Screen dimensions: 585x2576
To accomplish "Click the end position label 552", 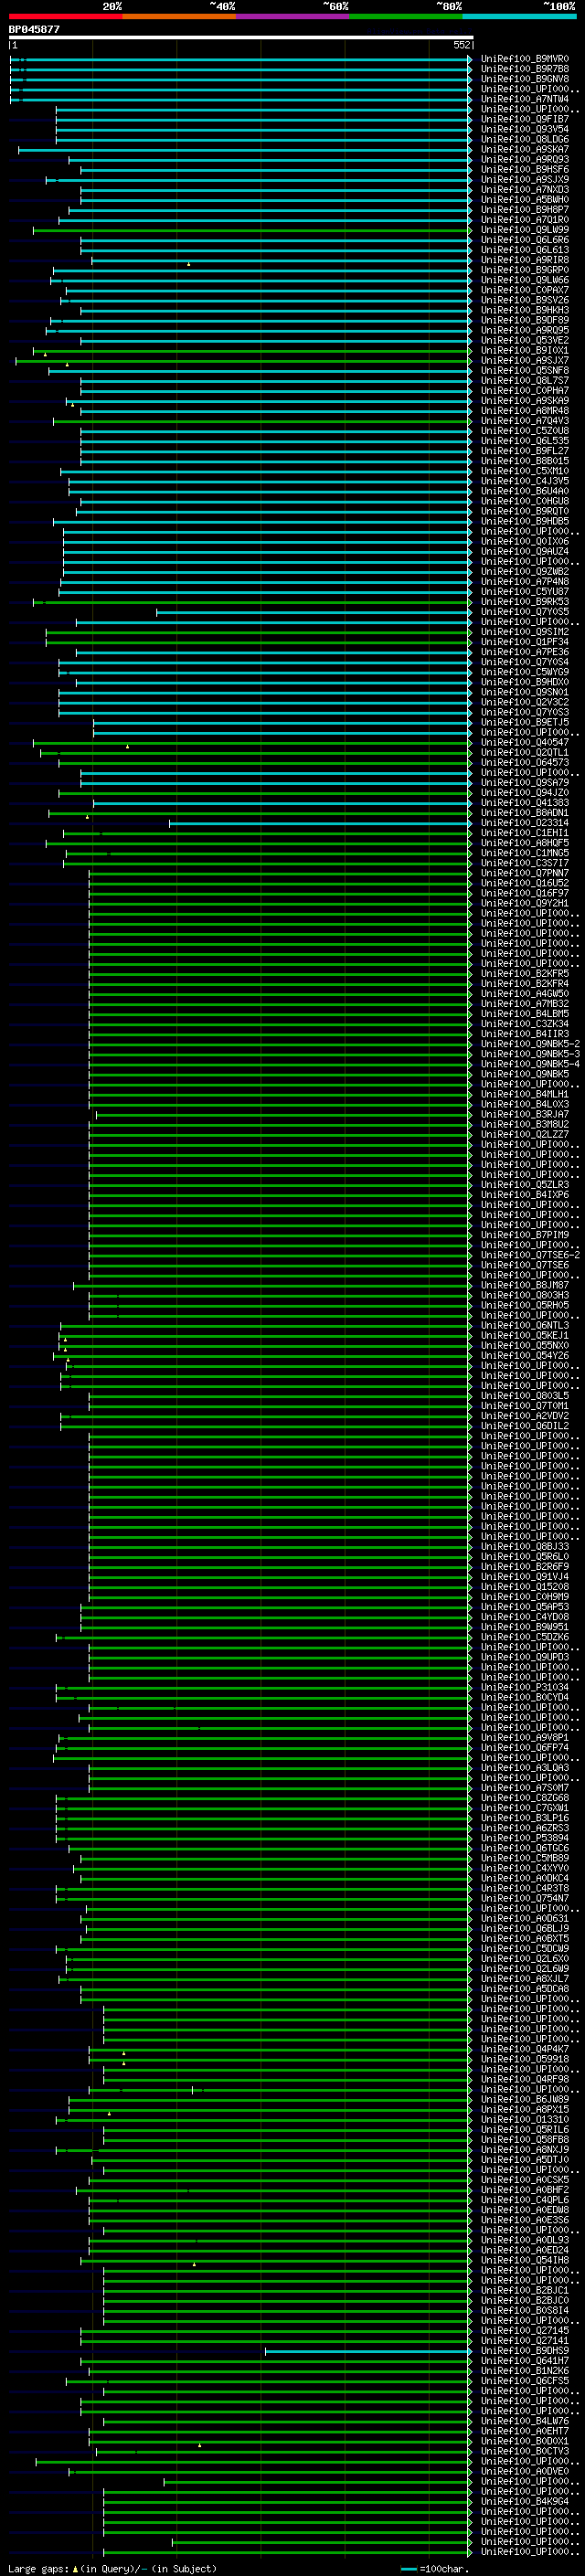I will pyautogui.click(x=461, y=46).
